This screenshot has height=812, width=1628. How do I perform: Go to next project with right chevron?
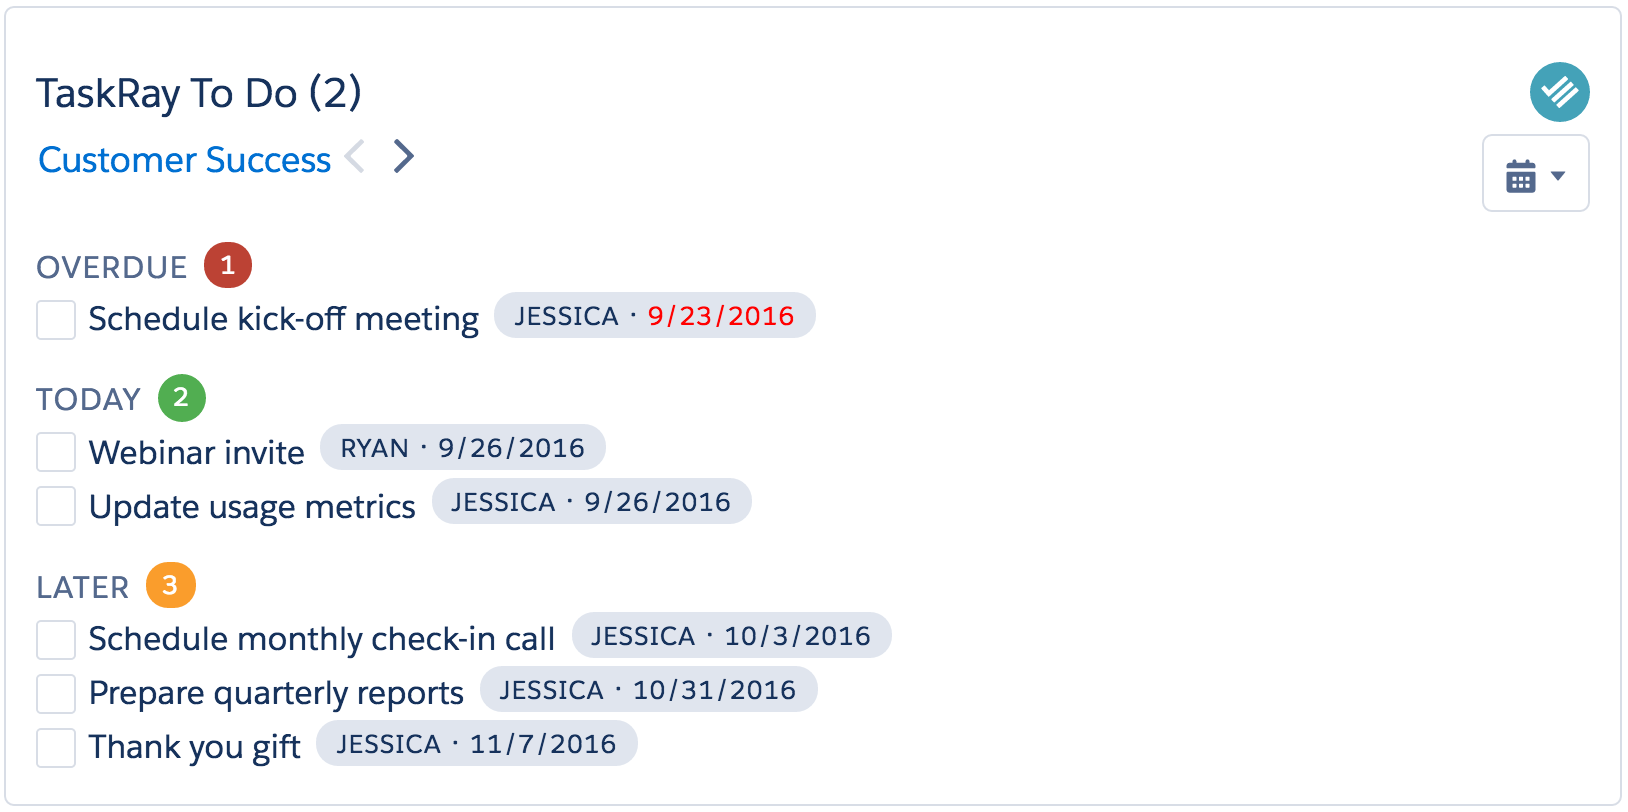pyautogui.click(x=403, y=157)
